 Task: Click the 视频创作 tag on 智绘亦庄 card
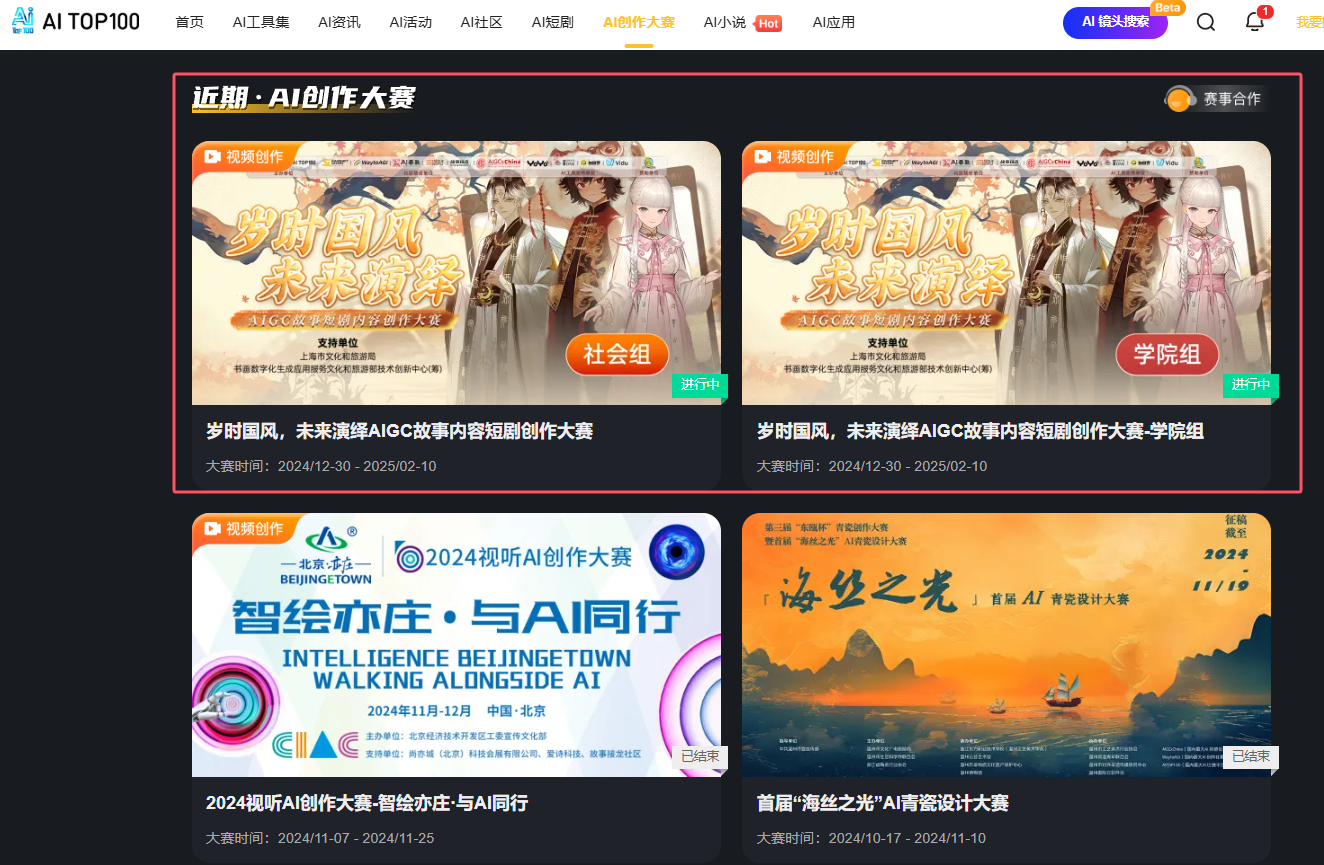click(x=244, y=528)
